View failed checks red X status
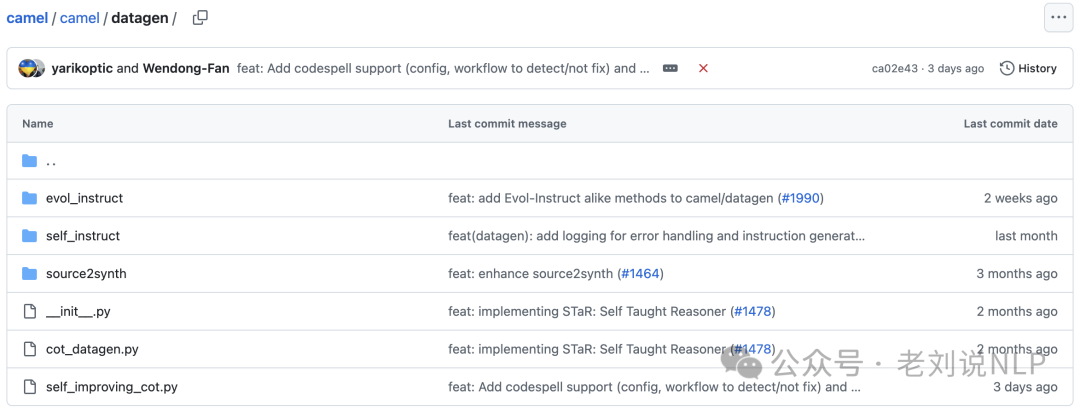 [703, 68]
